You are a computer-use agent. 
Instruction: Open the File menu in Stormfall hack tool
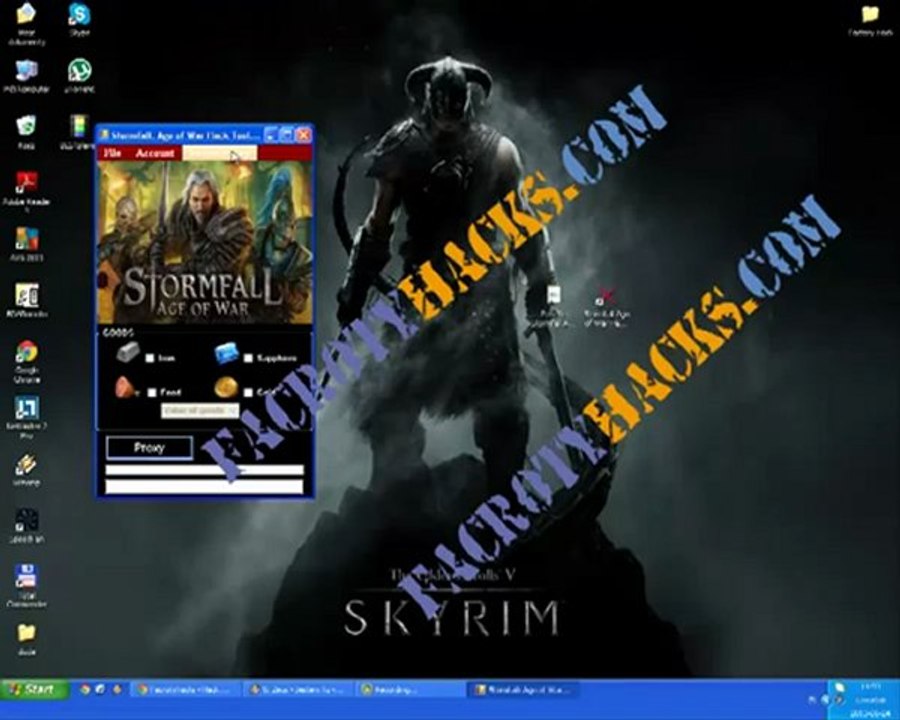[113, 153]
